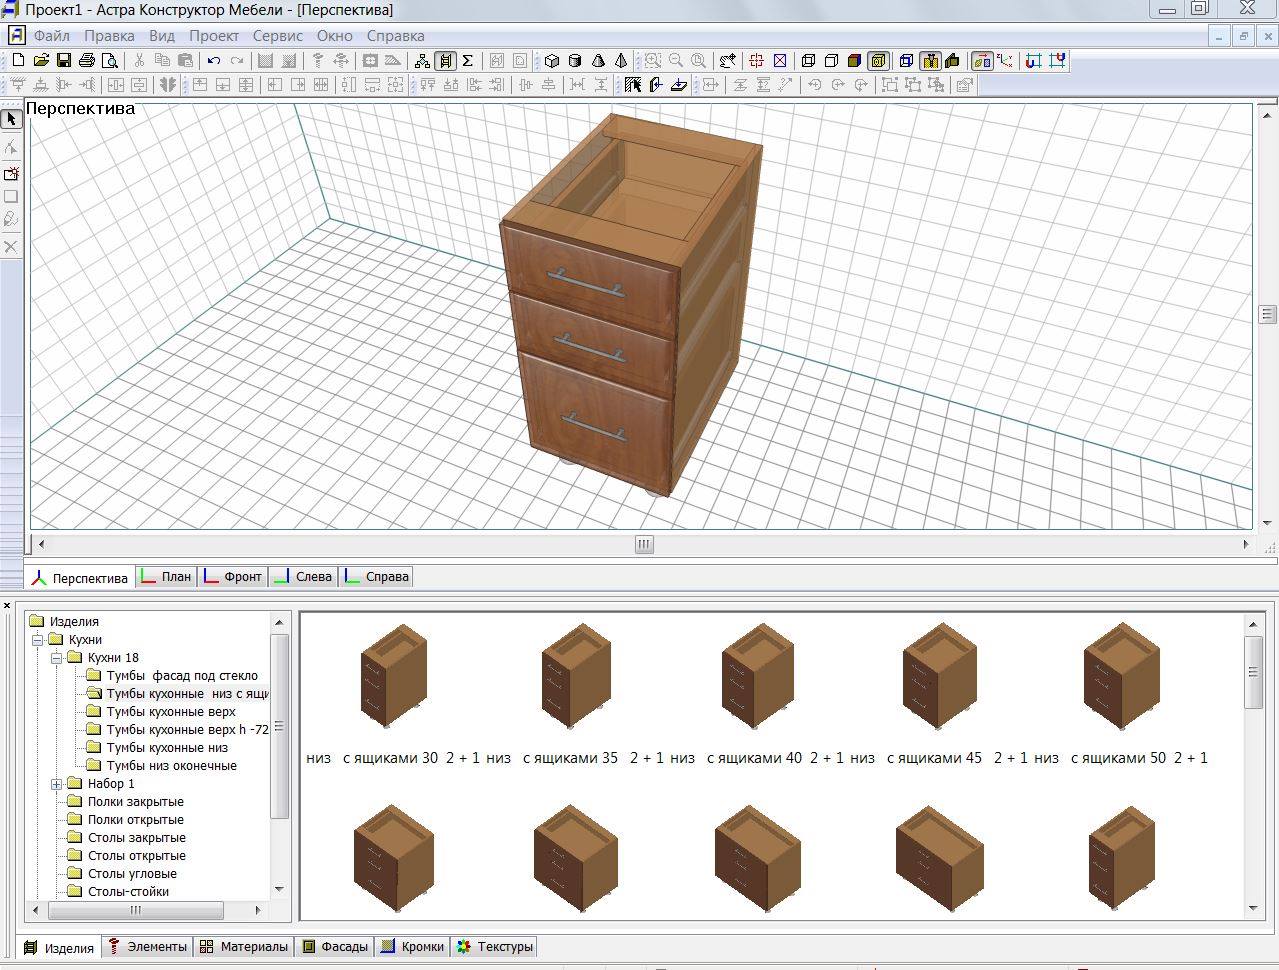Image resolution: width=1279 pixels, height=970 pixels.
Task: Click the Save floppy disk icon
Action: (x=64, y=61)
